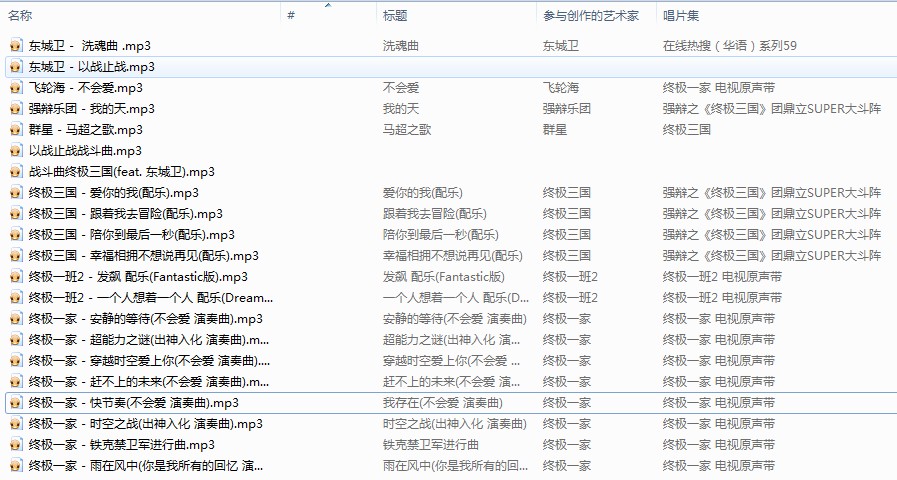Click mp3 icon of 终极一班2 - 发飙 配乐
The image size is (897, 480).
coord(17,277)
